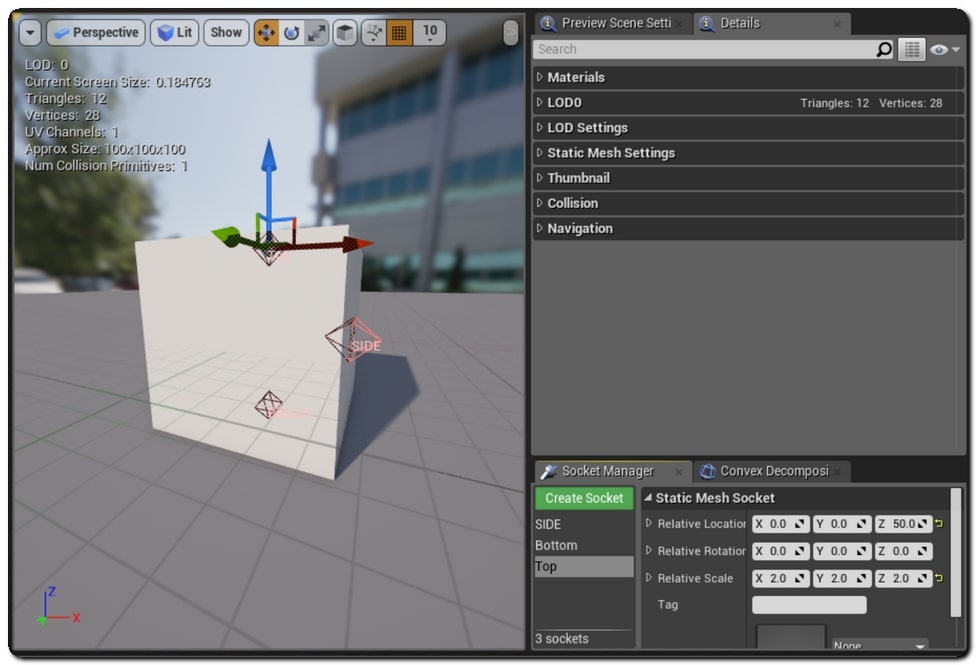
Task: Close the Details tab
Action: pos(837,24)
